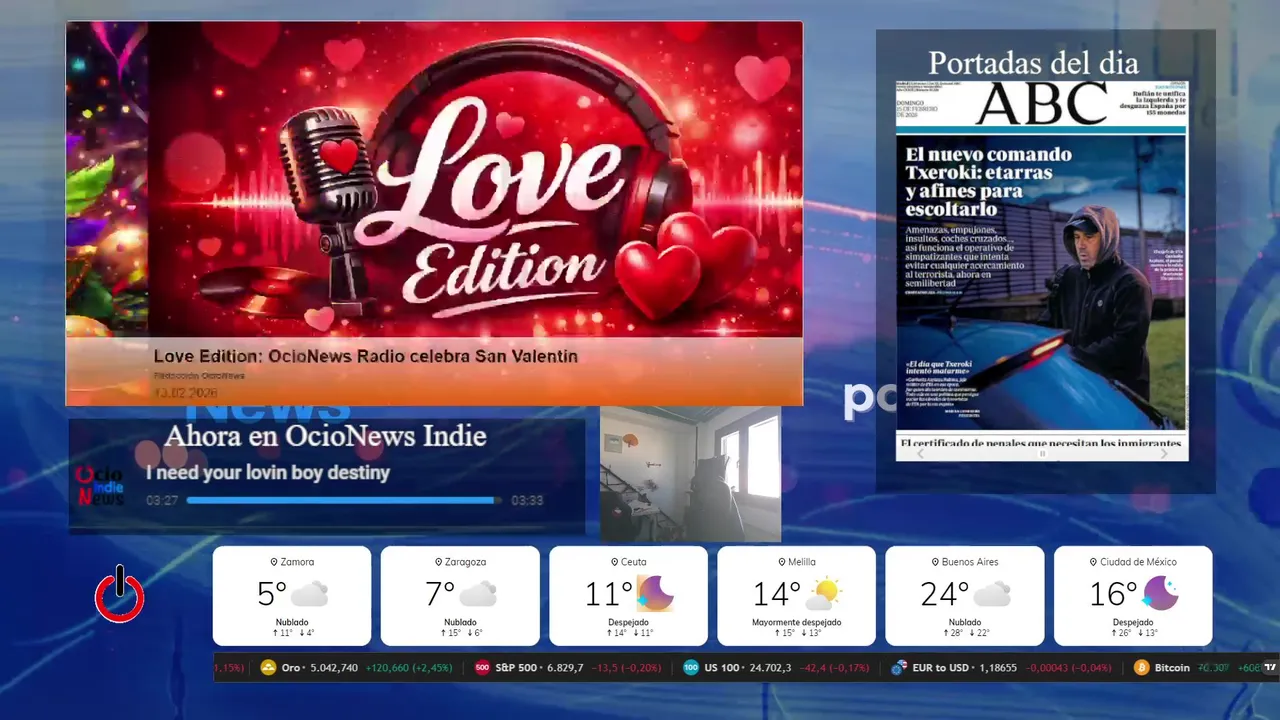Click total duration '03:33'

[527, 500]
